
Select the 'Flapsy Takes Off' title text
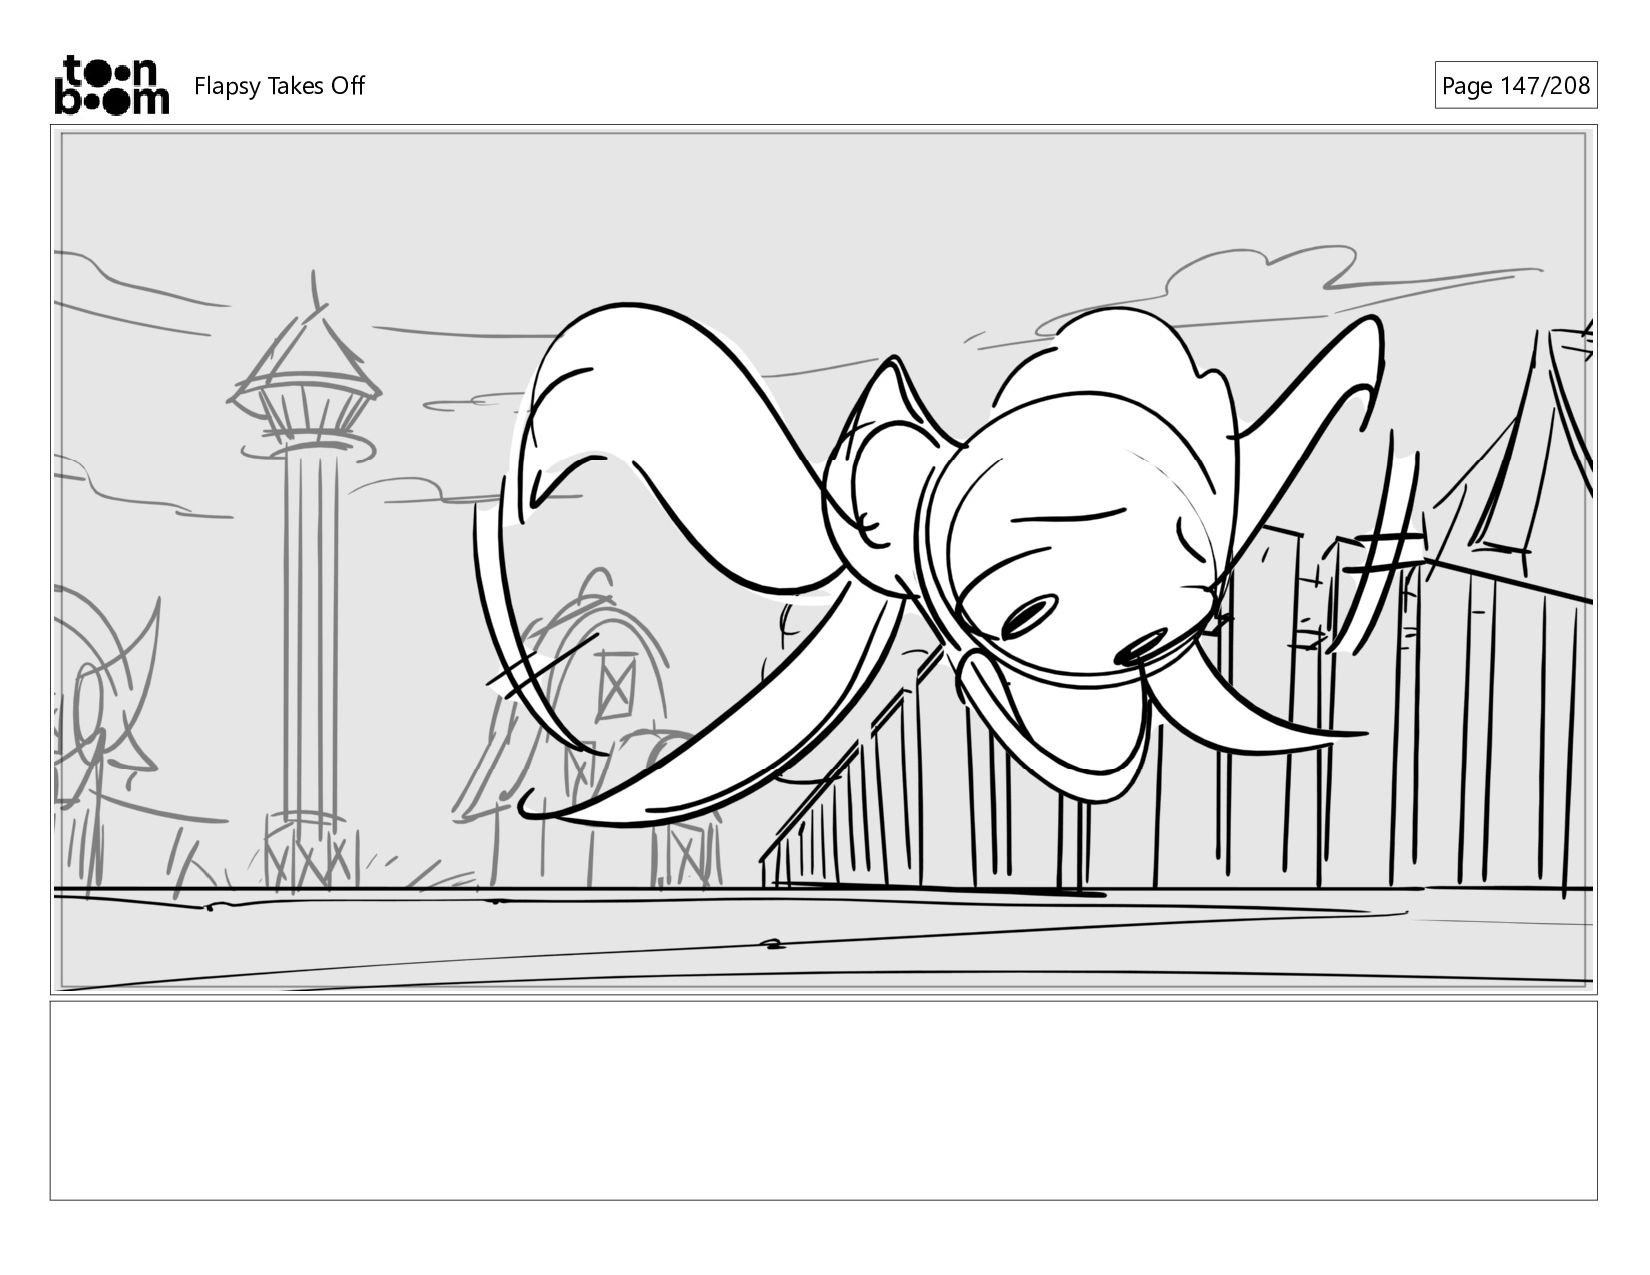(279, 86)
